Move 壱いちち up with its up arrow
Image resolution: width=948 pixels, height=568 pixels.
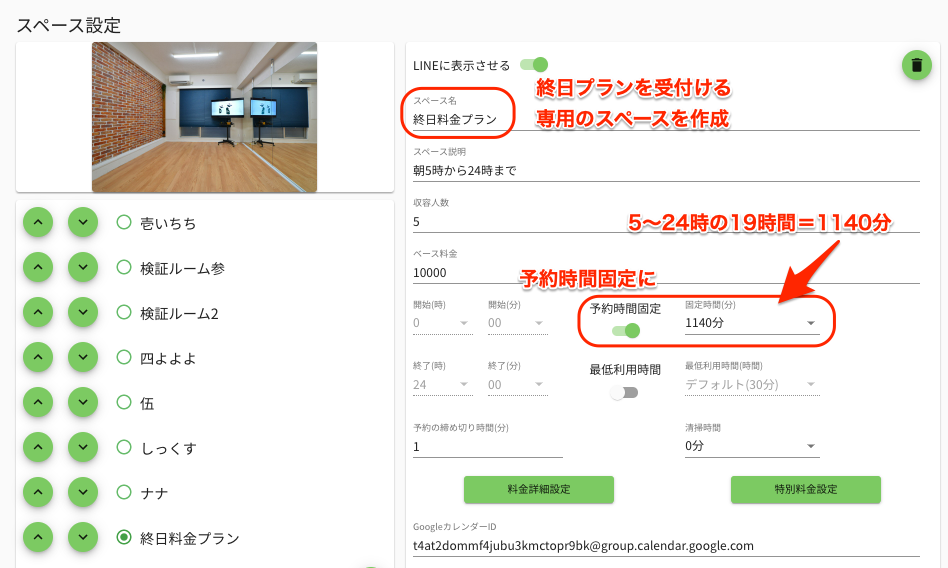pyautogui.click(x=37, y=223)
